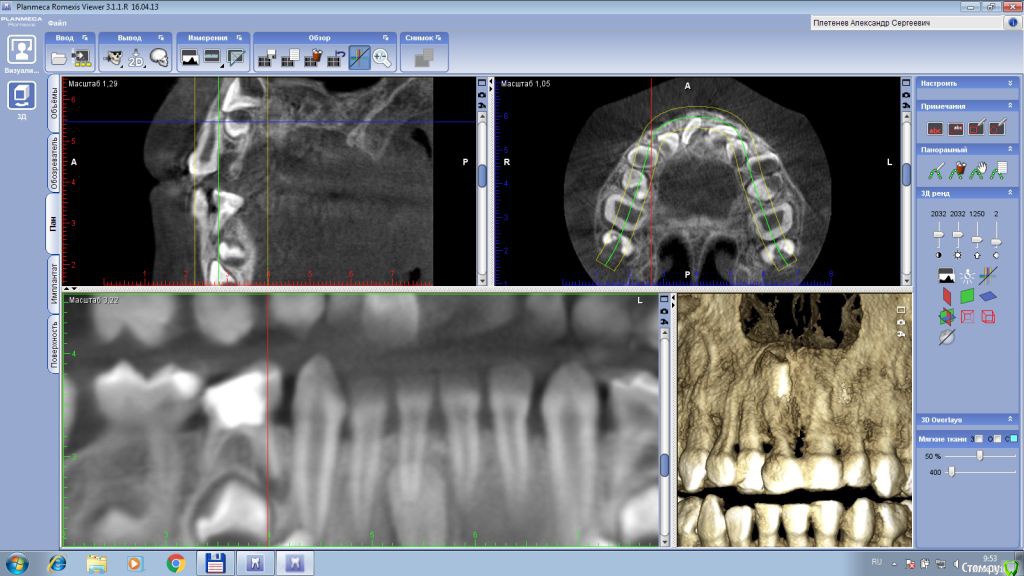Collapse the Панорамный panel section
Screen dimensions: 1024x576
(x=1012, y=149)
